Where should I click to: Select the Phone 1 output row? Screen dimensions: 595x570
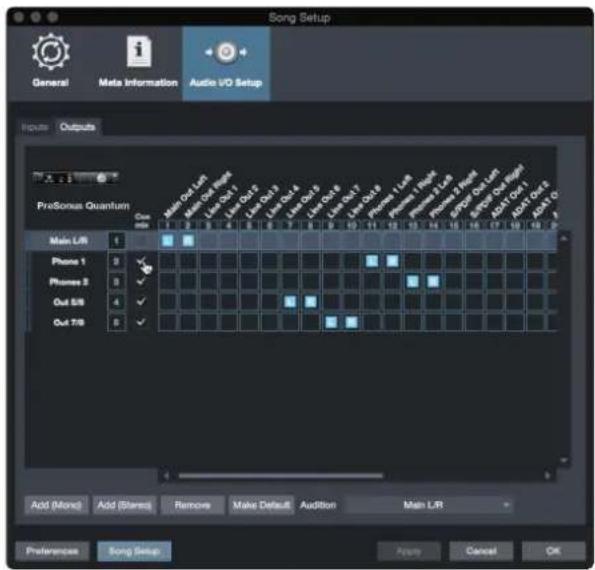pyautogui.click(x=69, y=261)
